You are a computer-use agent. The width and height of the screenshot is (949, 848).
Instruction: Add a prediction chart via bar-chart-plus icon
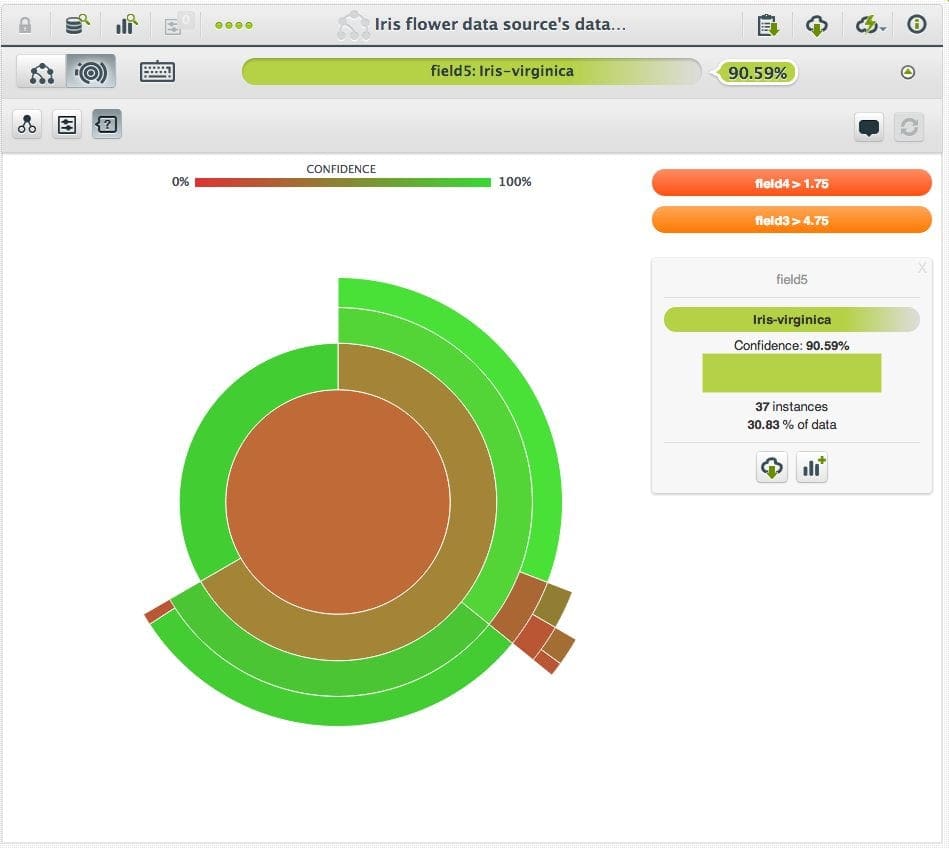click(x=812, y=466)
